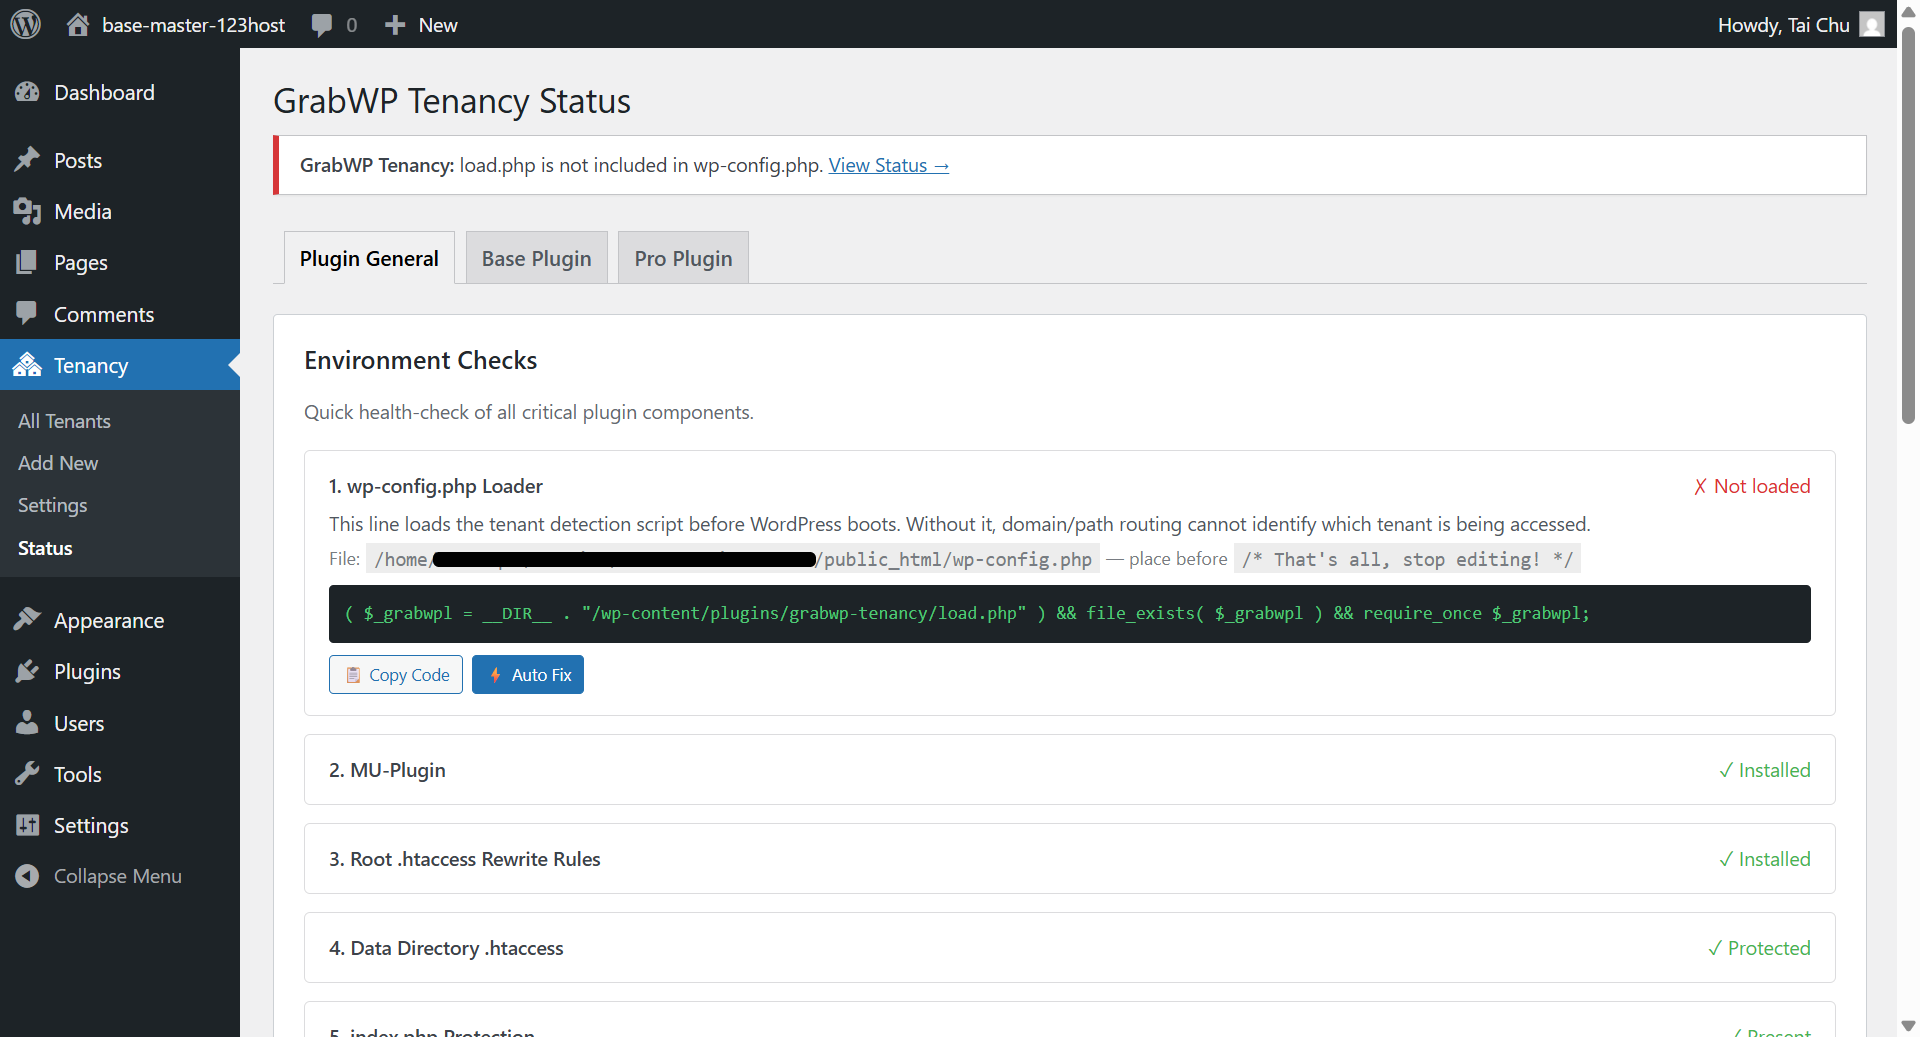Open Media from its sidebar icon
This screenshot has width=1920, height=1037.
(x=28, y=211)
